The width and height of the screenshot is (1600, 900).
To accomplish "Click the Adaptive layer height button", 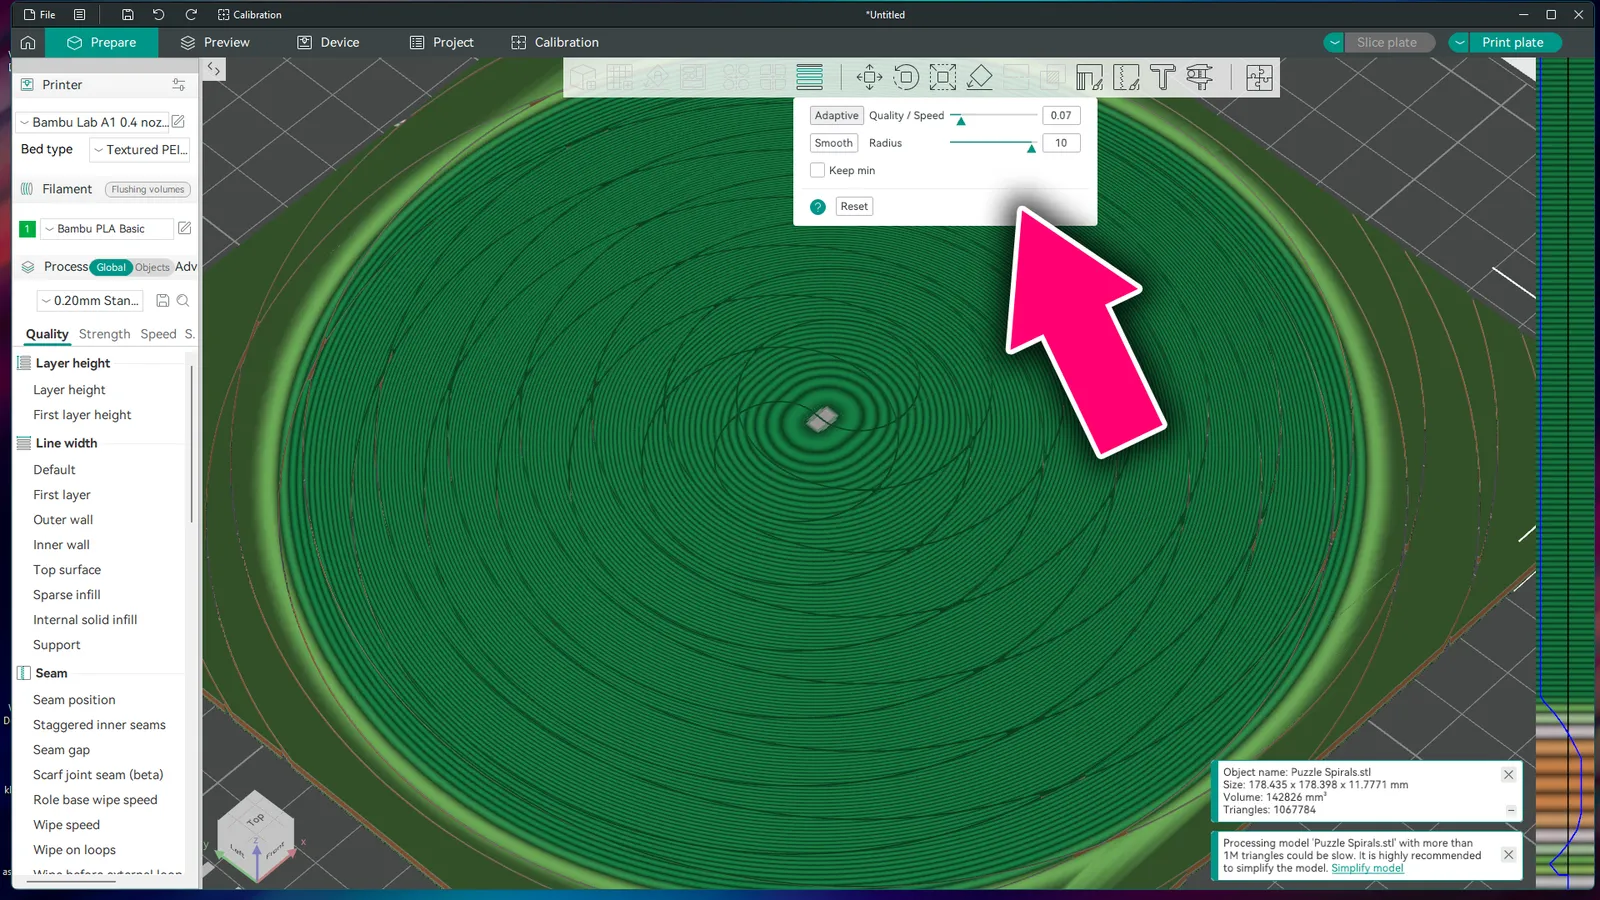I will 836,115.
